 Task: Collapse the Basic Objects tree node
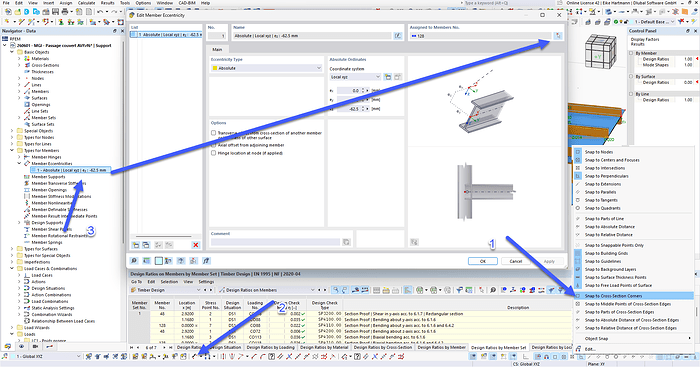[x=12, y=52]
